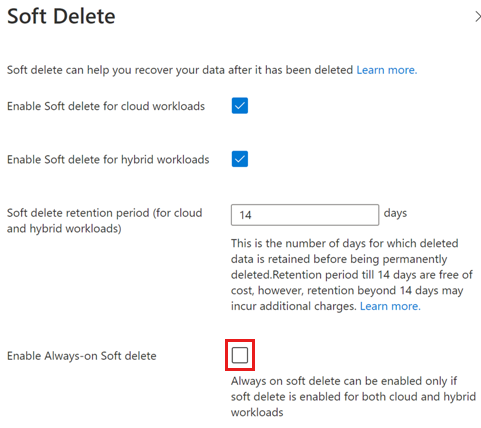Uncheck Enable Soft delete for hybrid workloads
Viewport: 481px width, 428px height.
click(240, 159)
